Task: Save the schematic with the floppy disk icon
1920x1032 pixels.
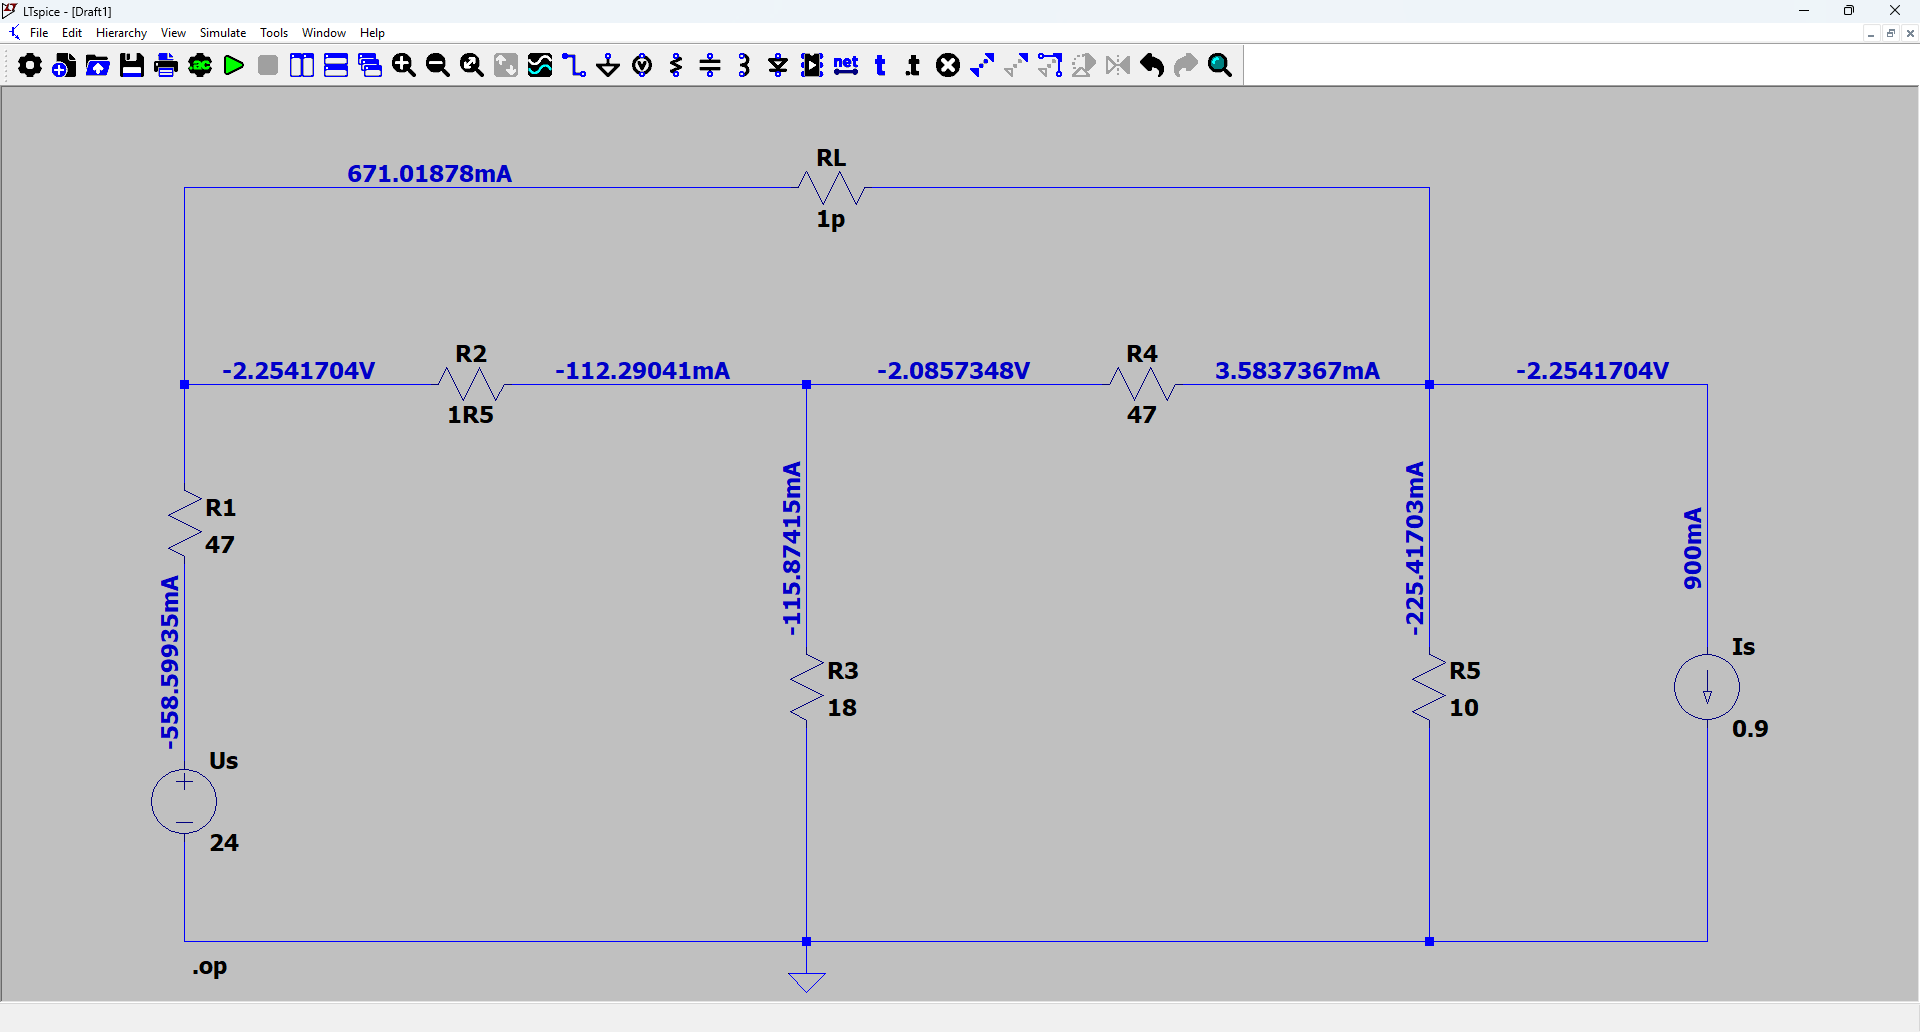Action: click(x=132, y=66)
